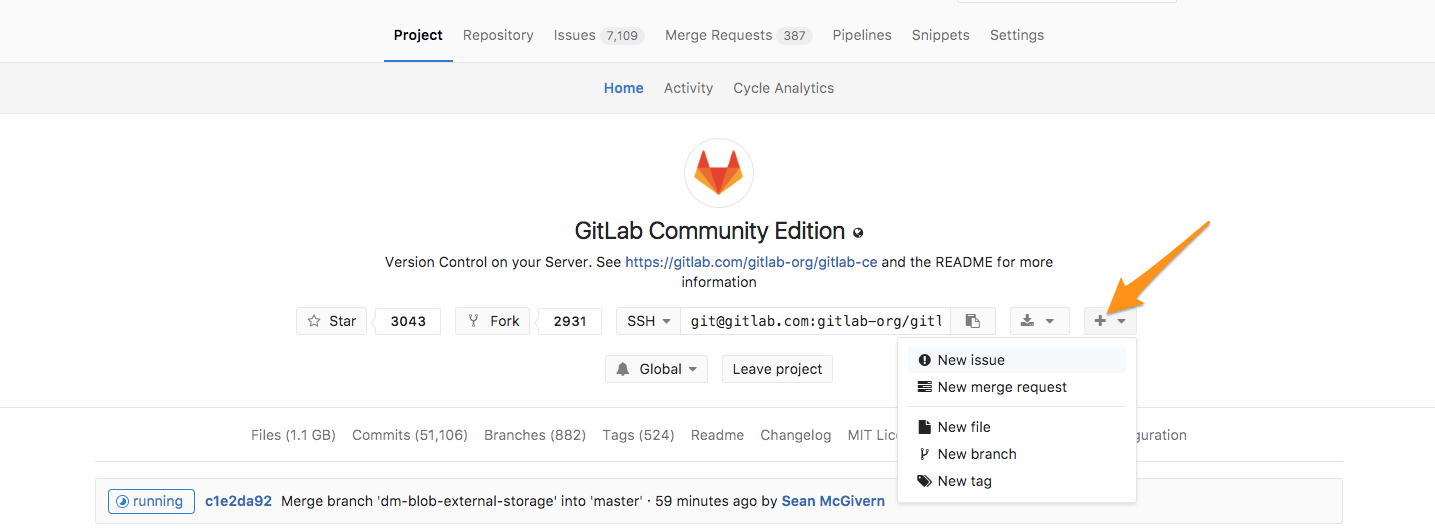The image size is (1435, 531).
Task: Go to the Pipelines tab
Action: pyautogui.click(x=862, y=35)
